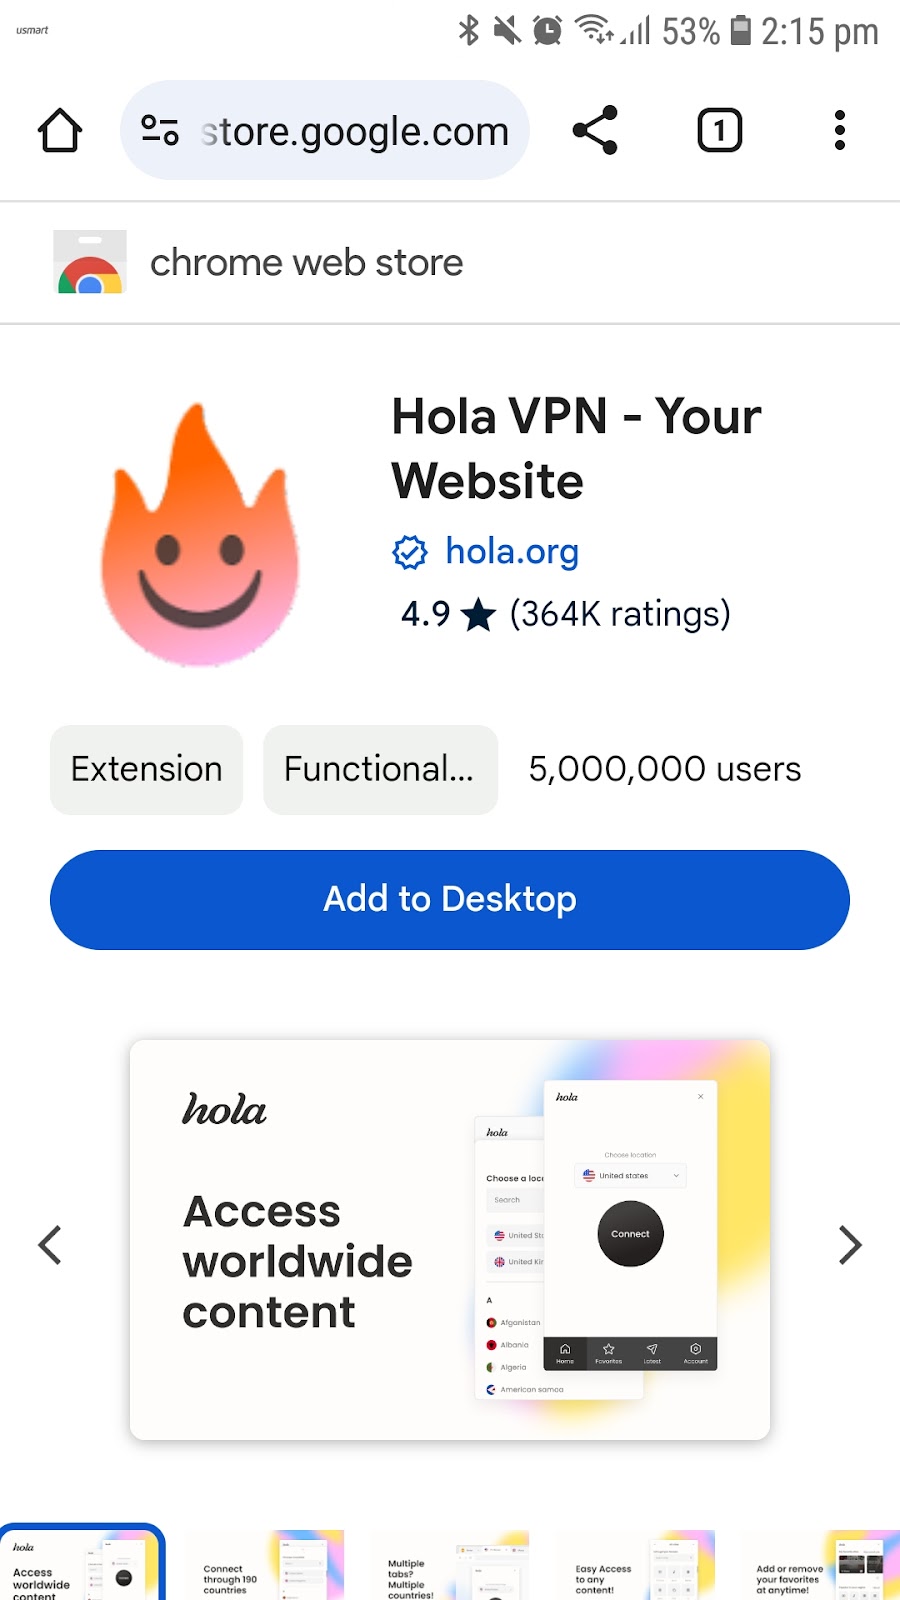This screenshot has height=1600, width=900.
Task: Open the hola.org publisher link
Action: click(512, 551)
